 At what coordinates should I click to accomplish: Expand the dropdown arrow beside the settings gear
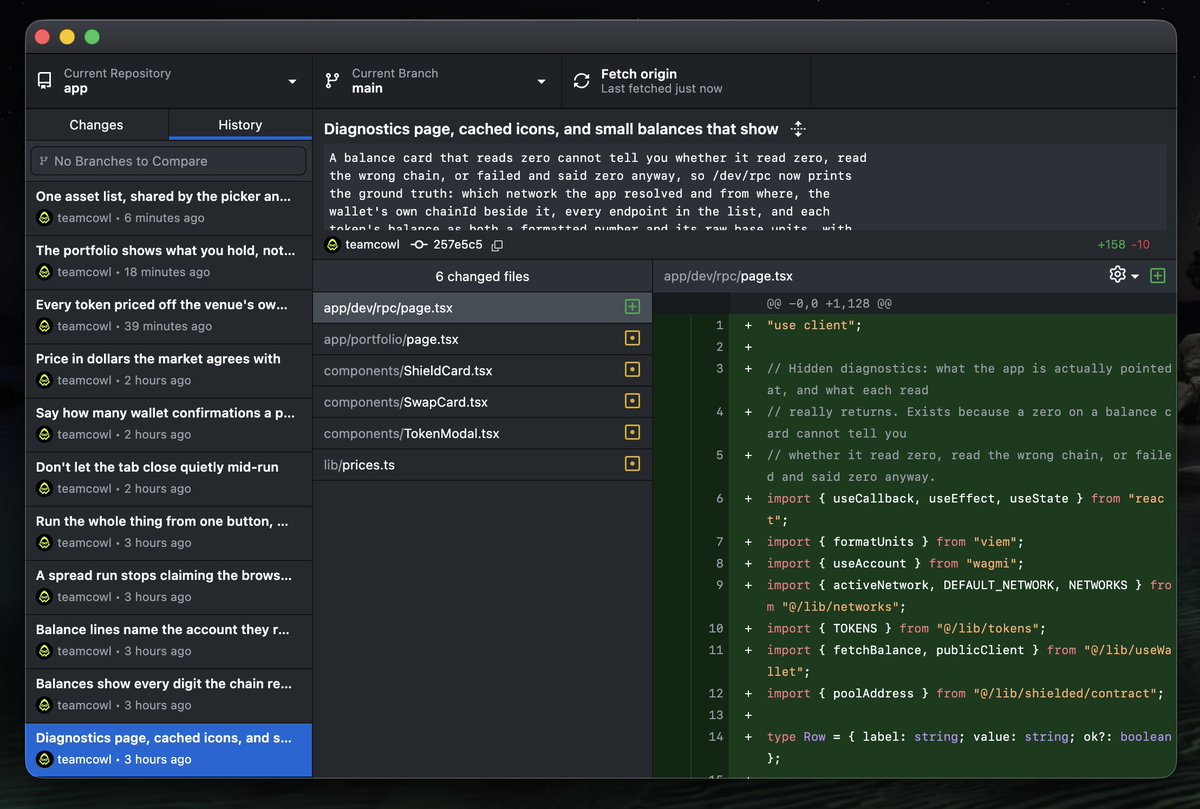click(x=1135, y=276)
